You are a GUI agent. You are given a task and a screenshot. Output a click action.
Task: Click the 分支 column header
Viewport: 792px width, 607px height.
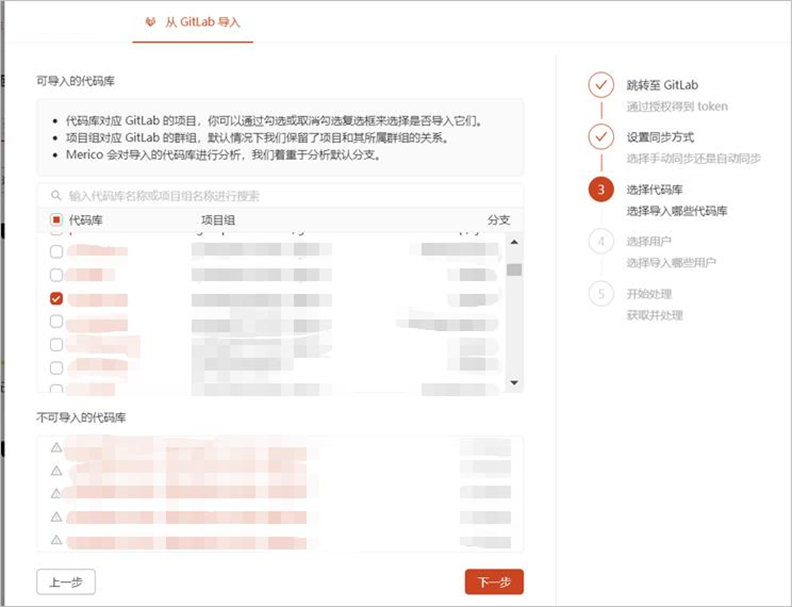[x=499, y=220]
